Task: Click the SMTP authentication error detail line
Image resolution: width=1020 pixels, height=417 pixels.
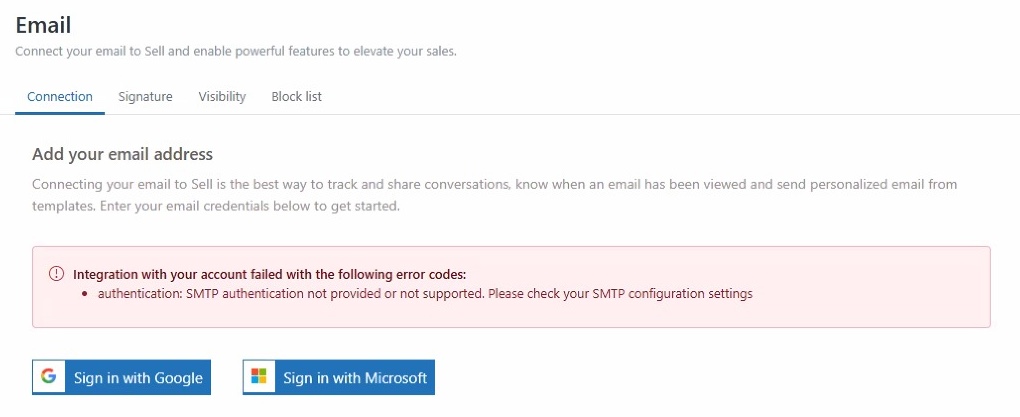Action: pos(424,294)
